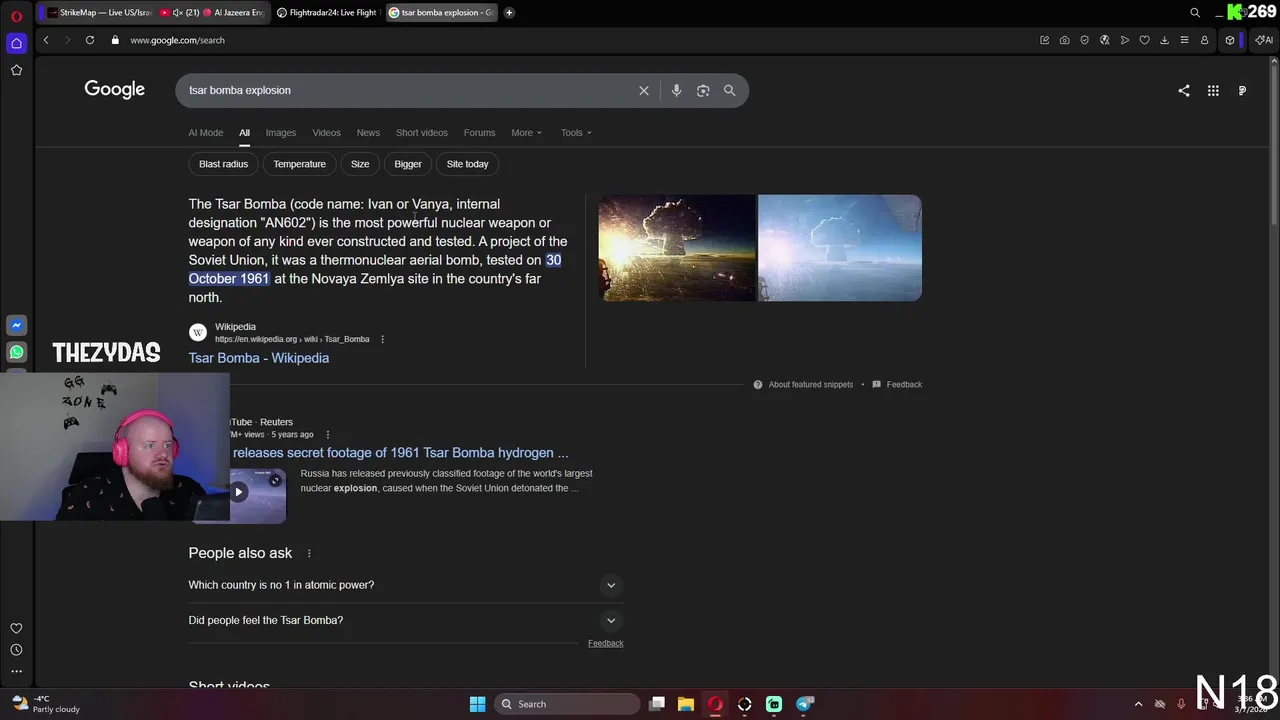Viewport: 1280px width, 720px height.
Task: Click Feedback under People also ask
Action: pyautogui.click(x=605, y=643)
